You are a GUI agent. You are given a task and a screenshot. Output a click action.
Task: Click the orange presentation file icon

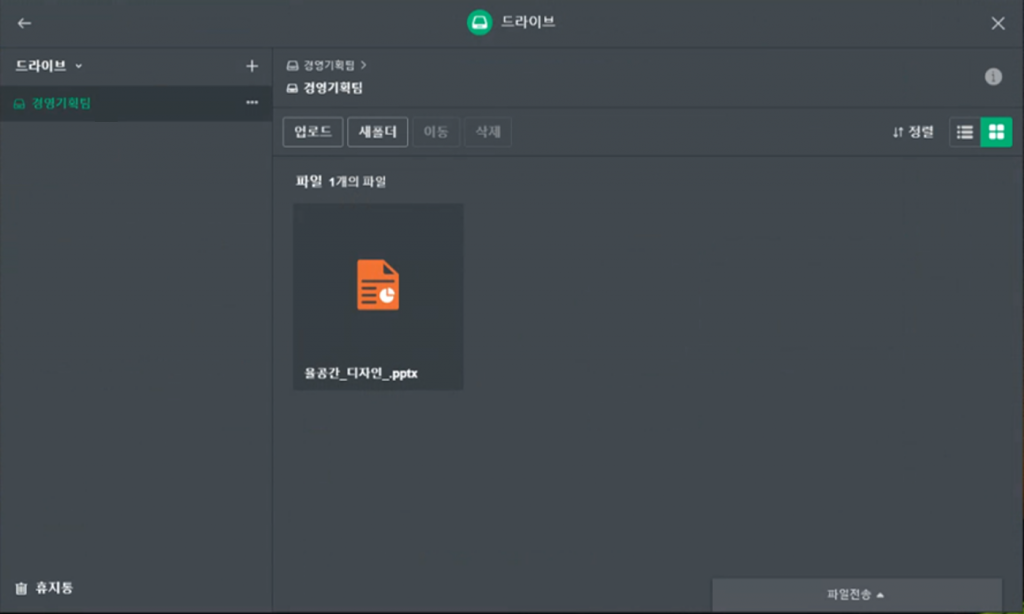click(378, 284)
